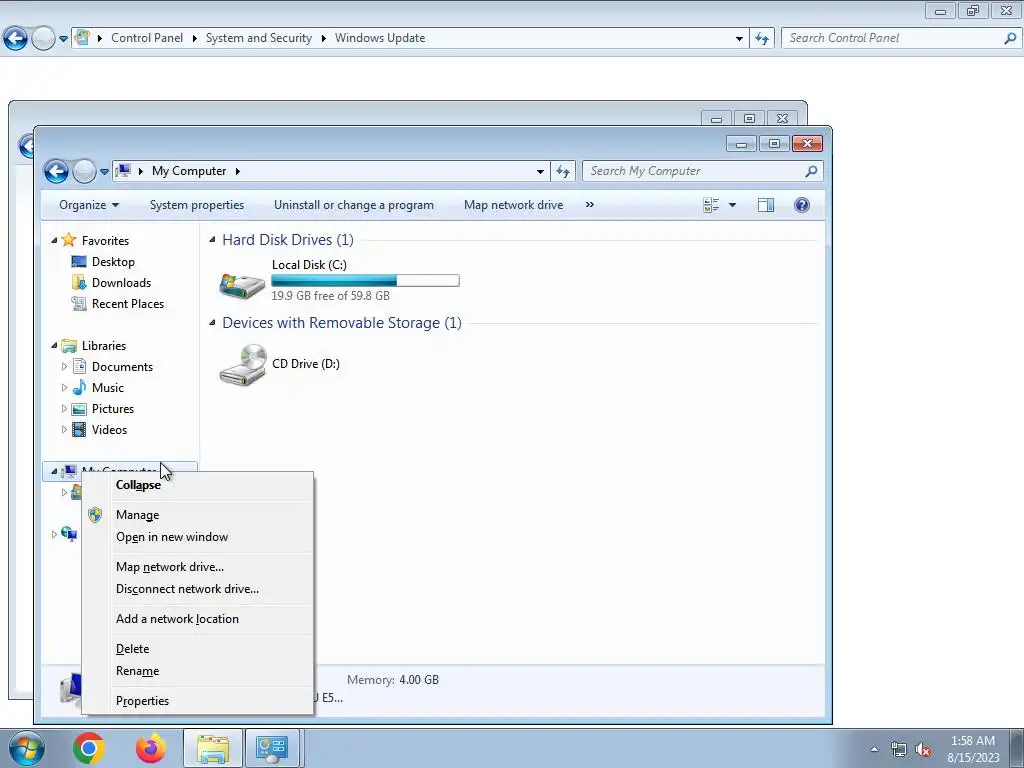Open Music library
This screenshot has height=768, width=1024.
(x=107, y=387)
